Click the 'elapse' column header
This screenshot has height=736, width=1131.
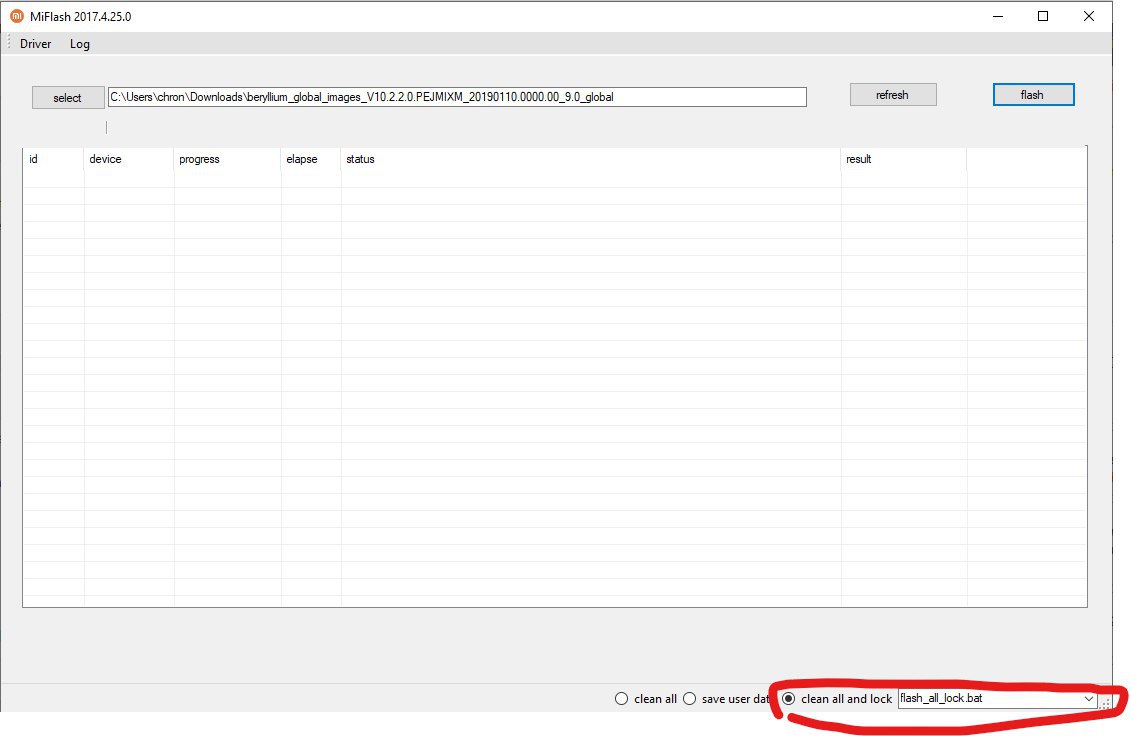[310, 159]
